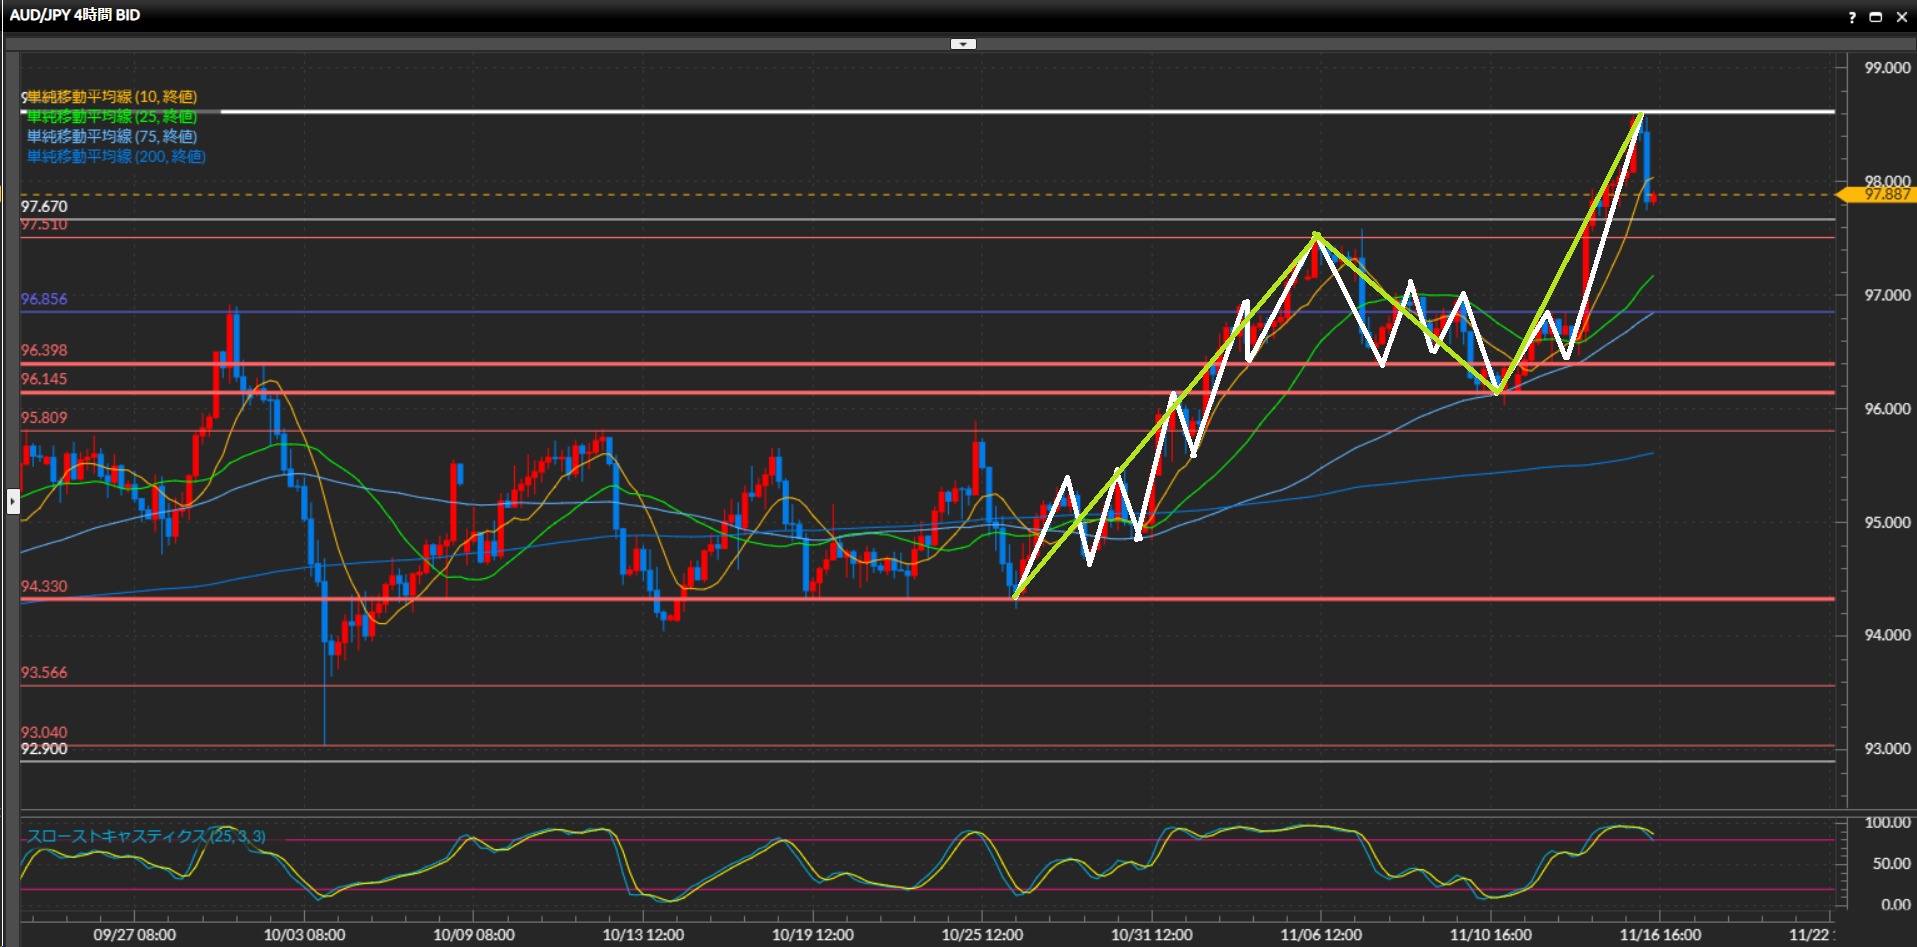Click the スローストキャスティクス (25,3,3) label
This screenshot has width=1917, height=947.
pos(146,836)
